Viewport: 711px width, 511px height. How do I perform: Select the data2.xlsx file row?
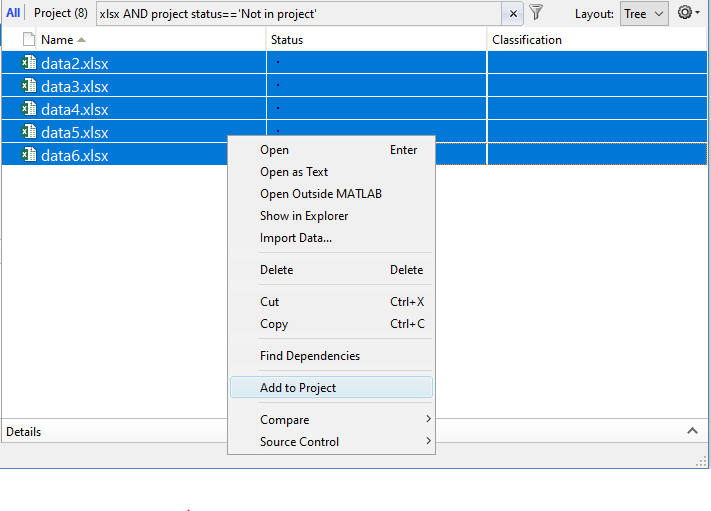[354, 63]
